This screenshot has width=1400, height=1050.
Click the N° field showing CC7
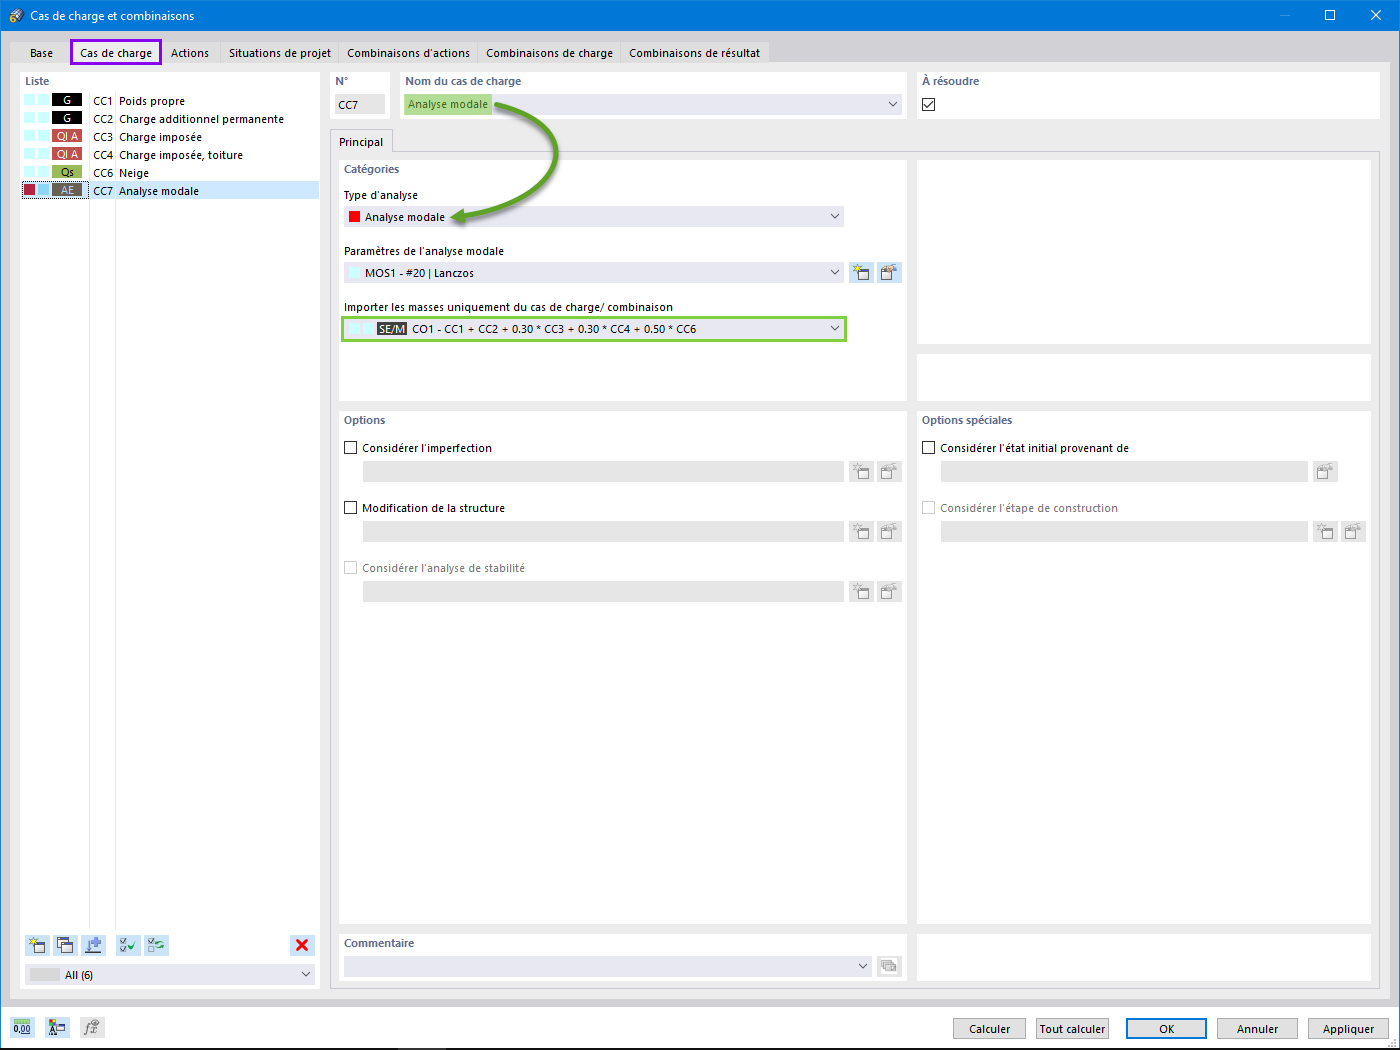coord(360,104)
